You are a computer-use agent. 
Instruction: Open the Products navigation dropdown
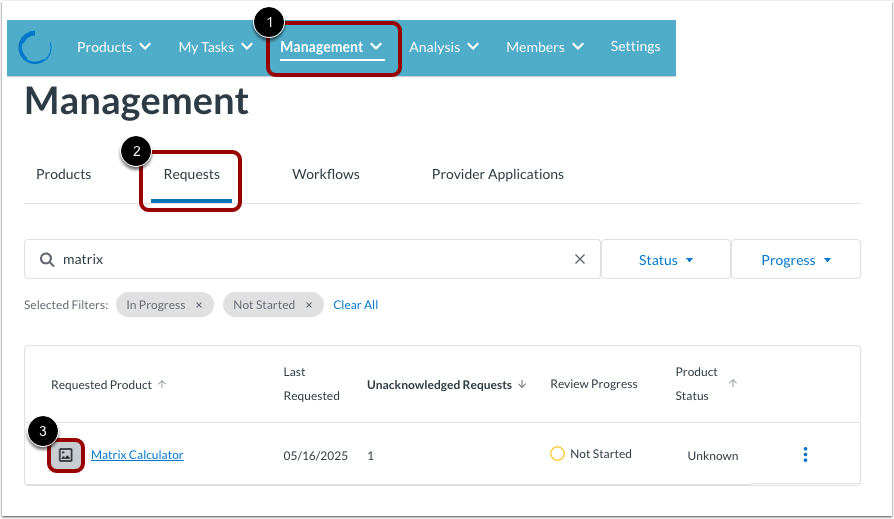[114, 47]
